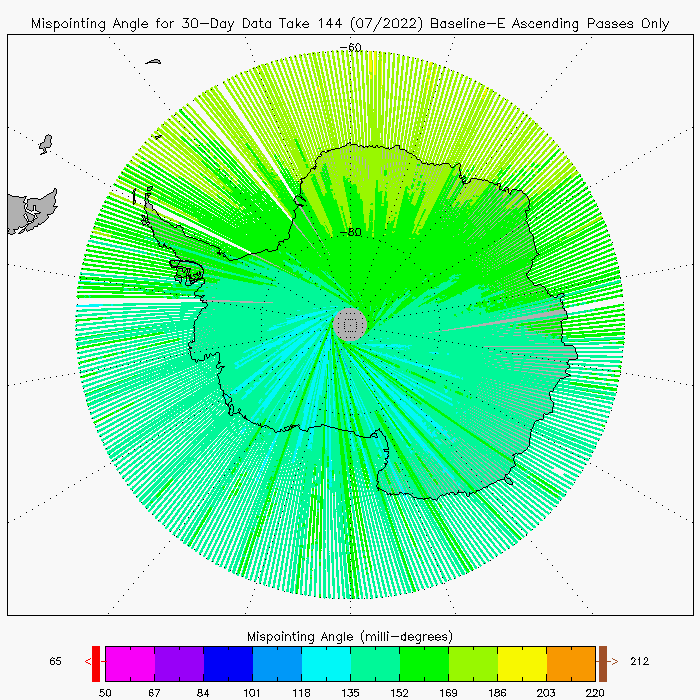Click the colorbar tick label '169'
The image size is (700, 700).
point(448,693)
